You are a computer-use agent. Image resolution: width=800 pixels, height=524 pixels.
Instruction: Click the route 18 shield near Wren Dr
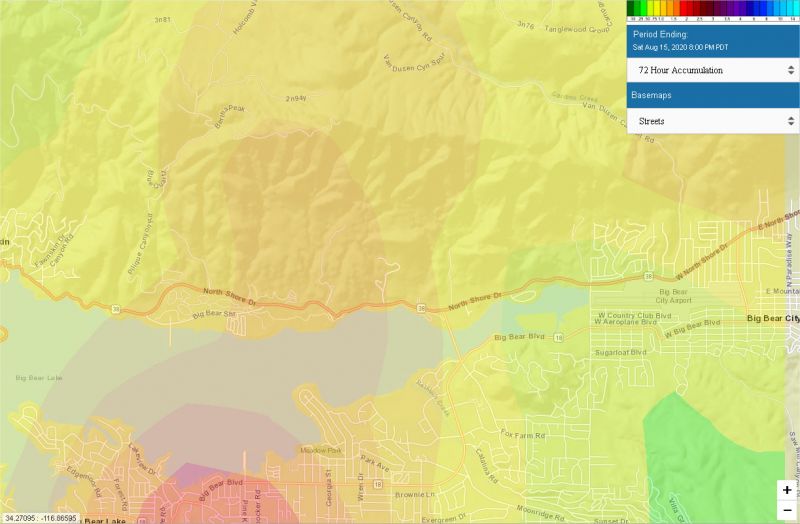pyautogui.click(x=378, y=484)
